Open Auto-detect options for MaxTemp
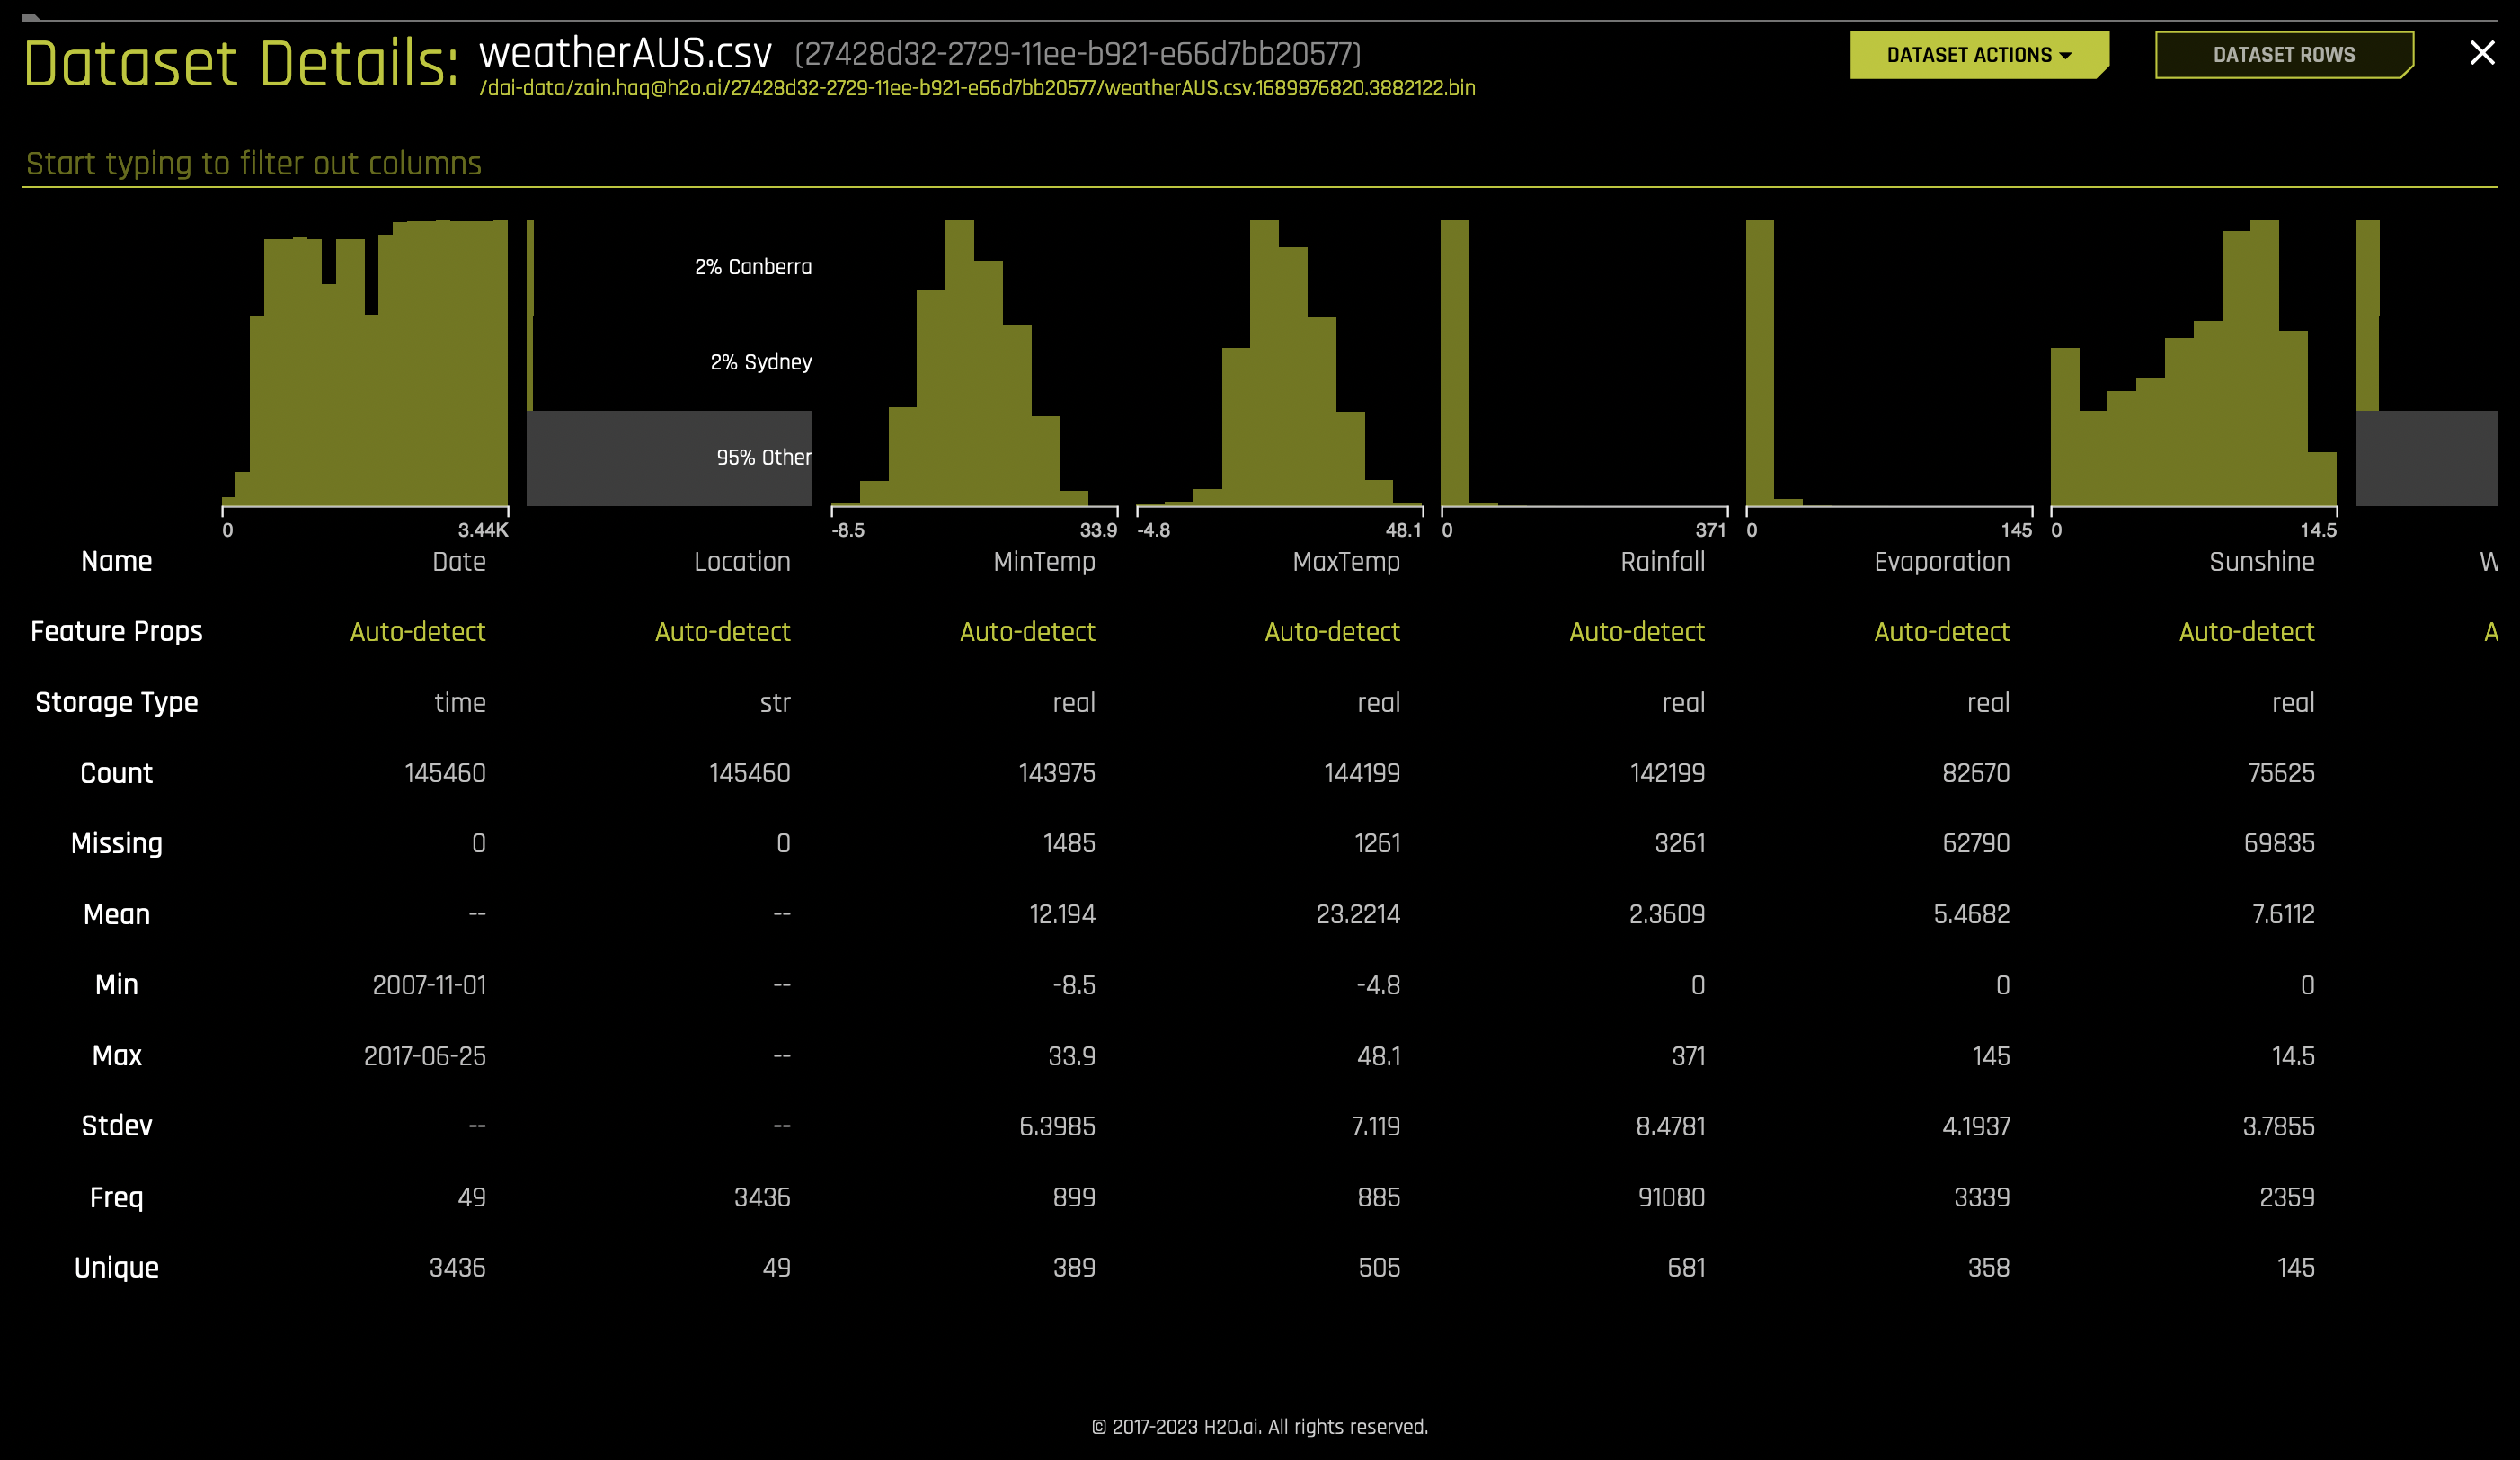The image size is (2520, 1460). (x=1332, y=631)
